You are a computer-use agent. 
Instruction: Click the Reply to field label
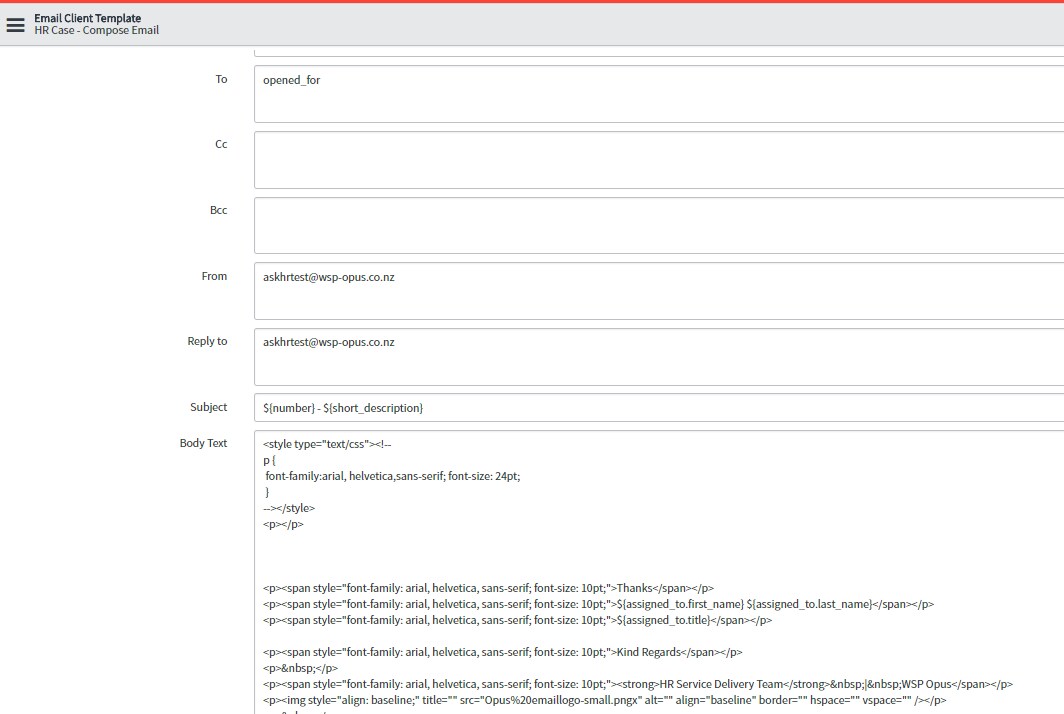(208, 341)
